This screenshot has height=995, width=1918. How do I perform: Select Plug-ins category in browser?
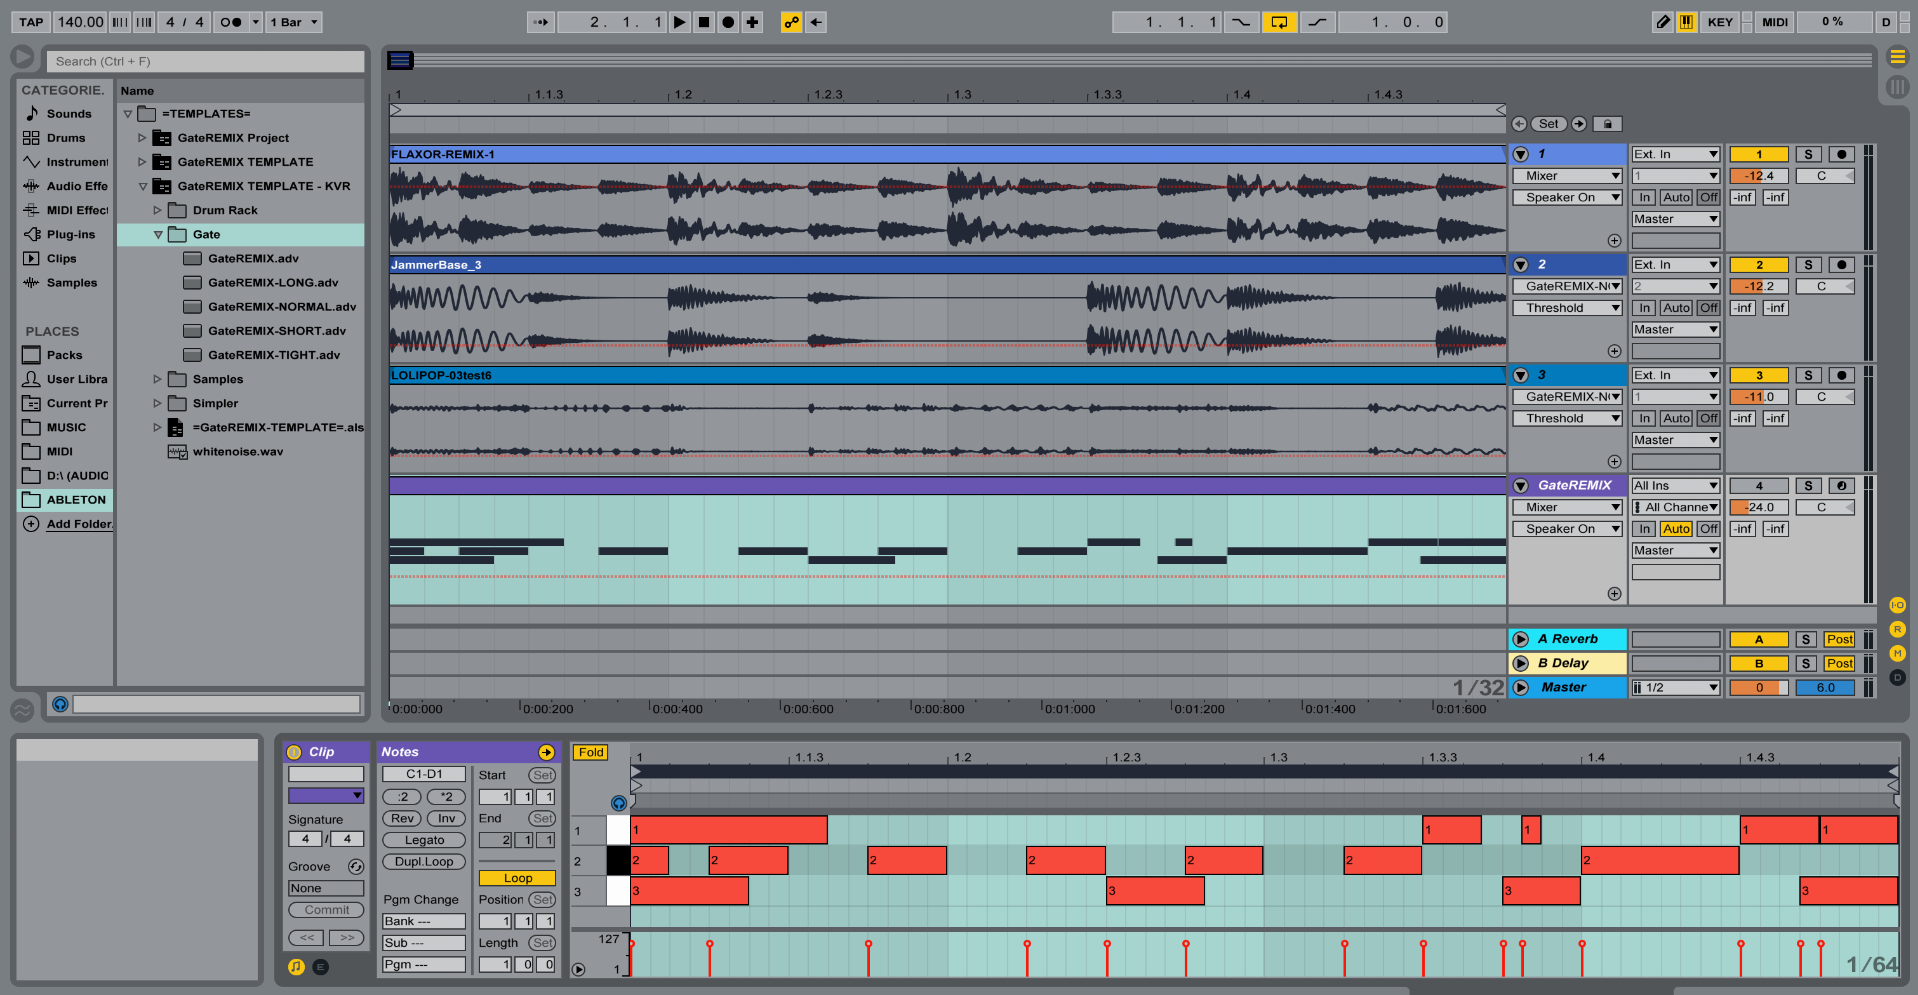[x=71, y=234]
